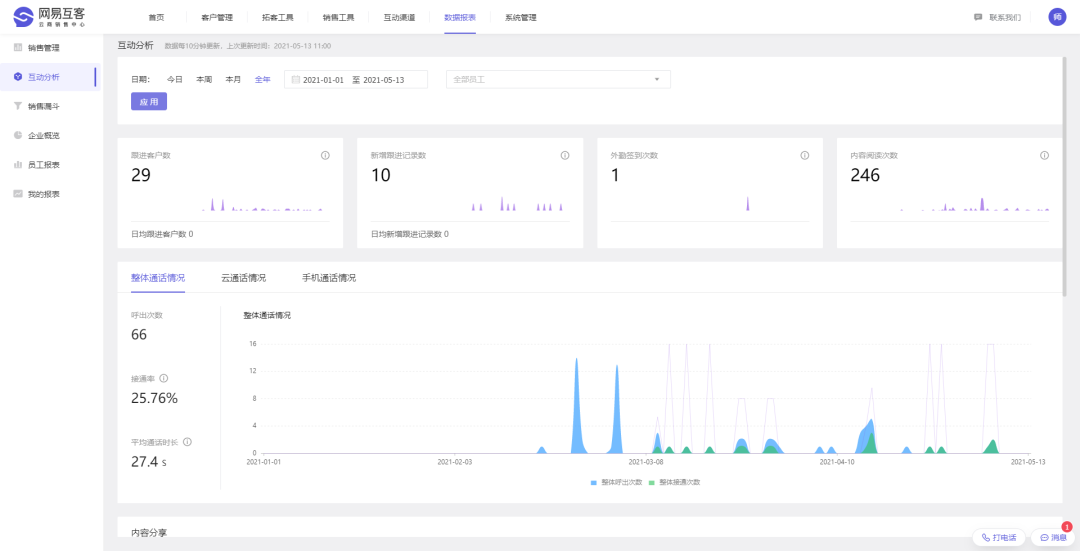Click the 应用 apply button
Image resolution: width=1080 pixels, height=551 pixels.
149,101
